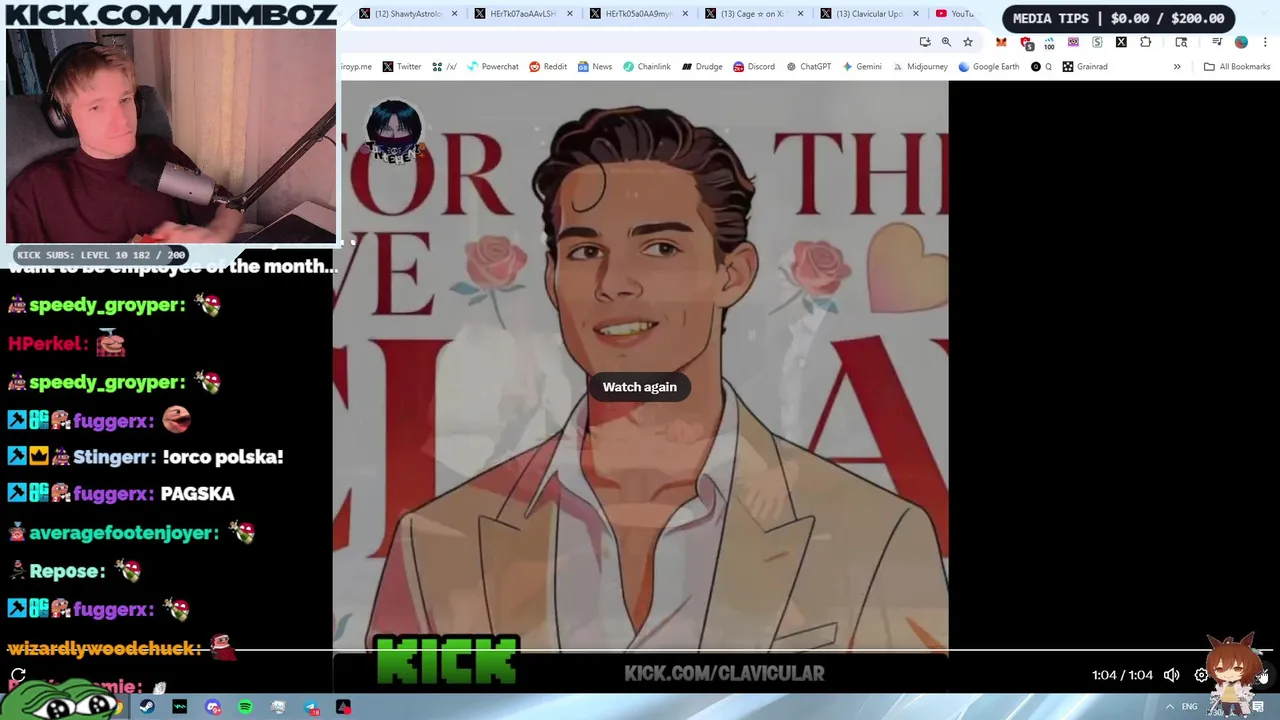This screenshot has height=720, width=1280.
Task: Open the Chrome profile avatar
Action: click(x=1241, y=42)
